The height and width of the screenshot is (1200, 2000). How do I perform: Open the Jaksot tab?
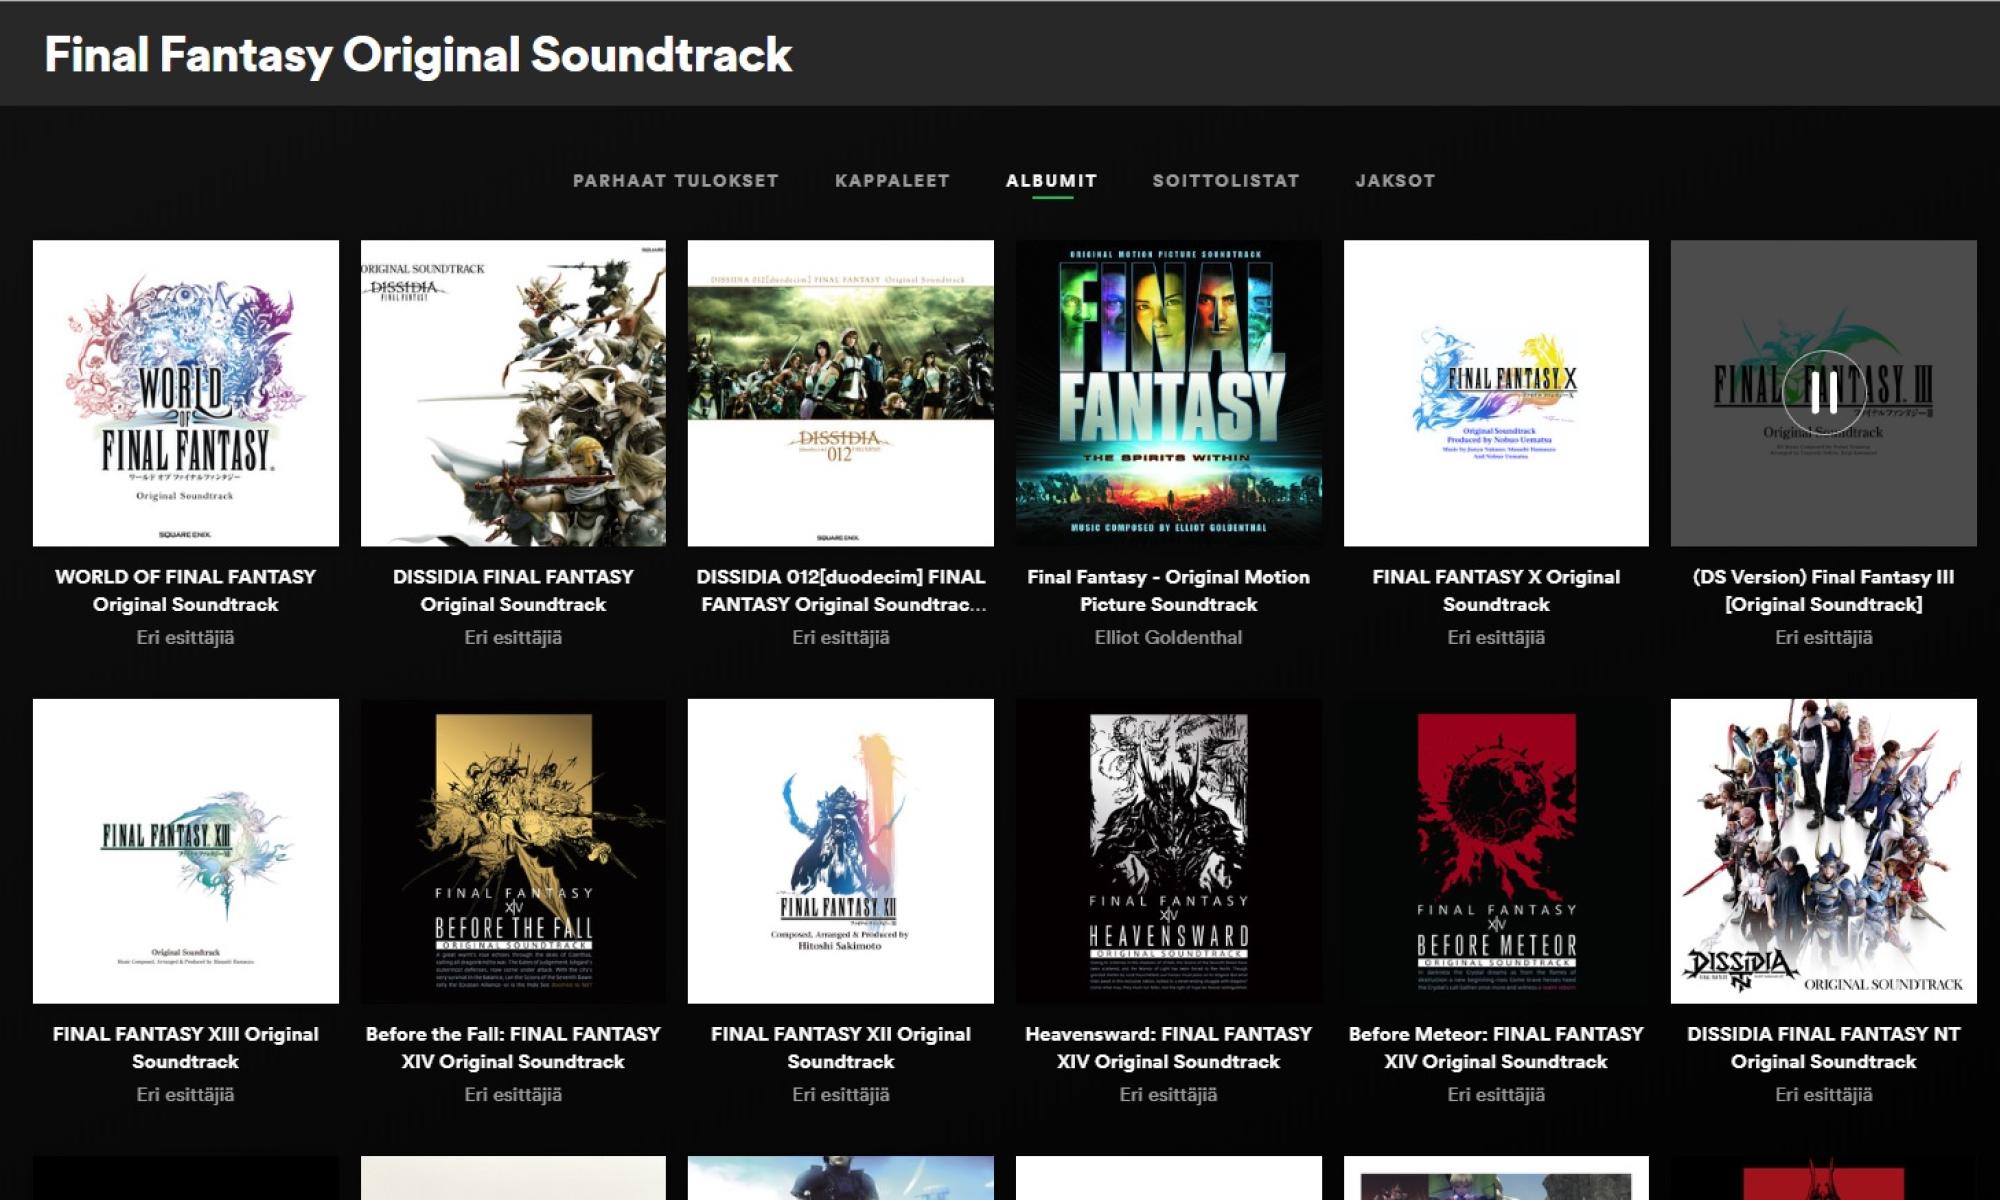pos(1395,181)
